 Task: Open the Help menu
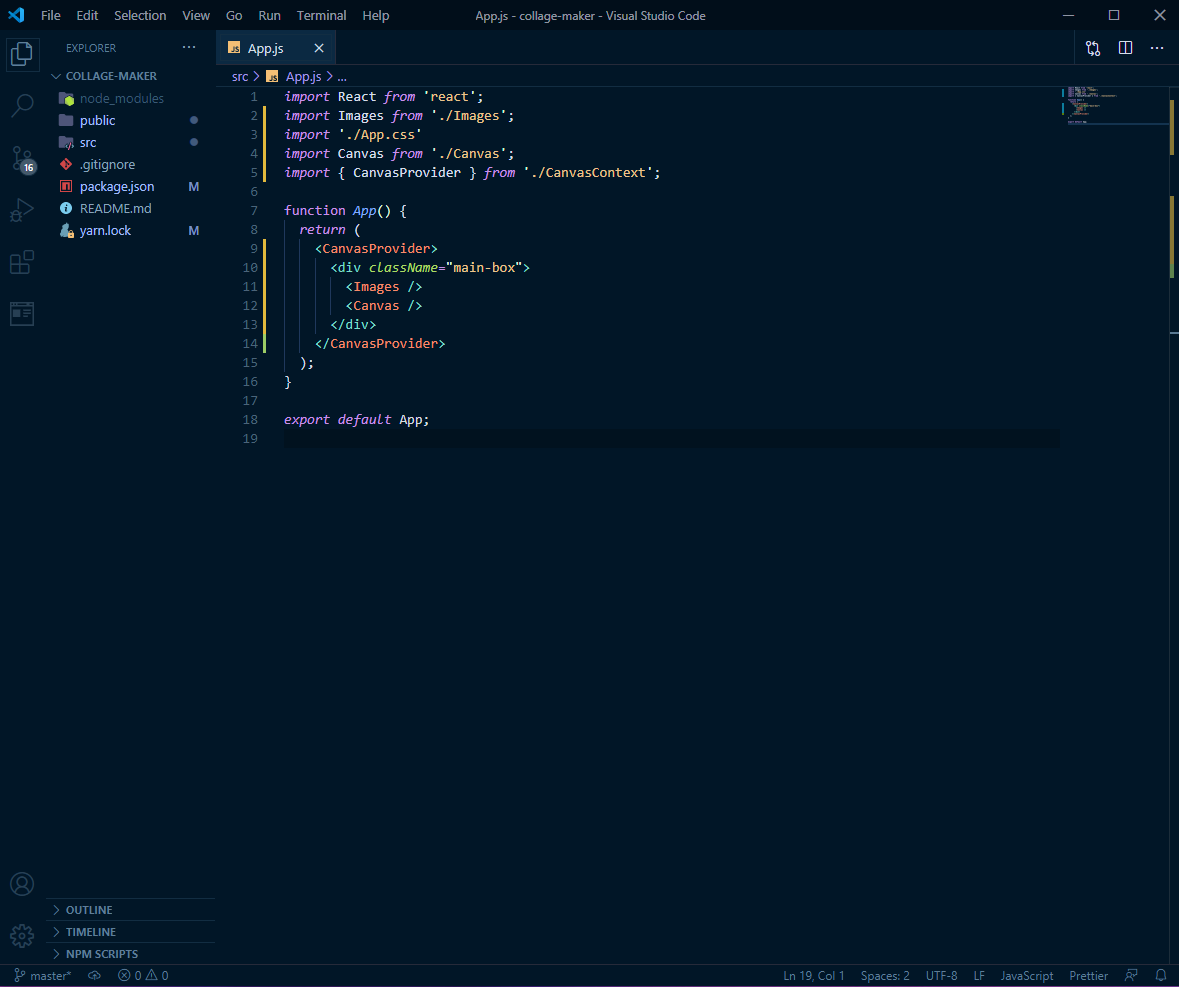(x=375, y=15)
